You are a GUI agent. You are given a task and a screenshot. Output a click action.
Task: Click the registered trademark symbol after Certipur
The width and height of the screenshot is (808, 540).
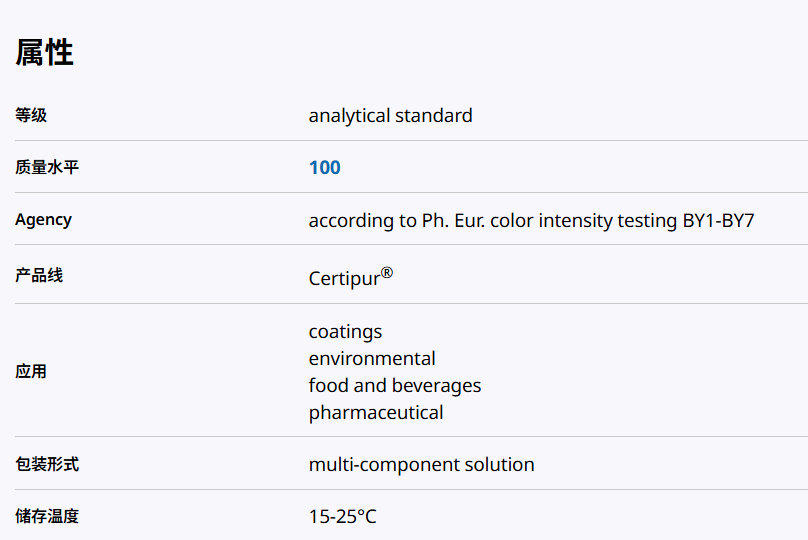click(387, 272)
